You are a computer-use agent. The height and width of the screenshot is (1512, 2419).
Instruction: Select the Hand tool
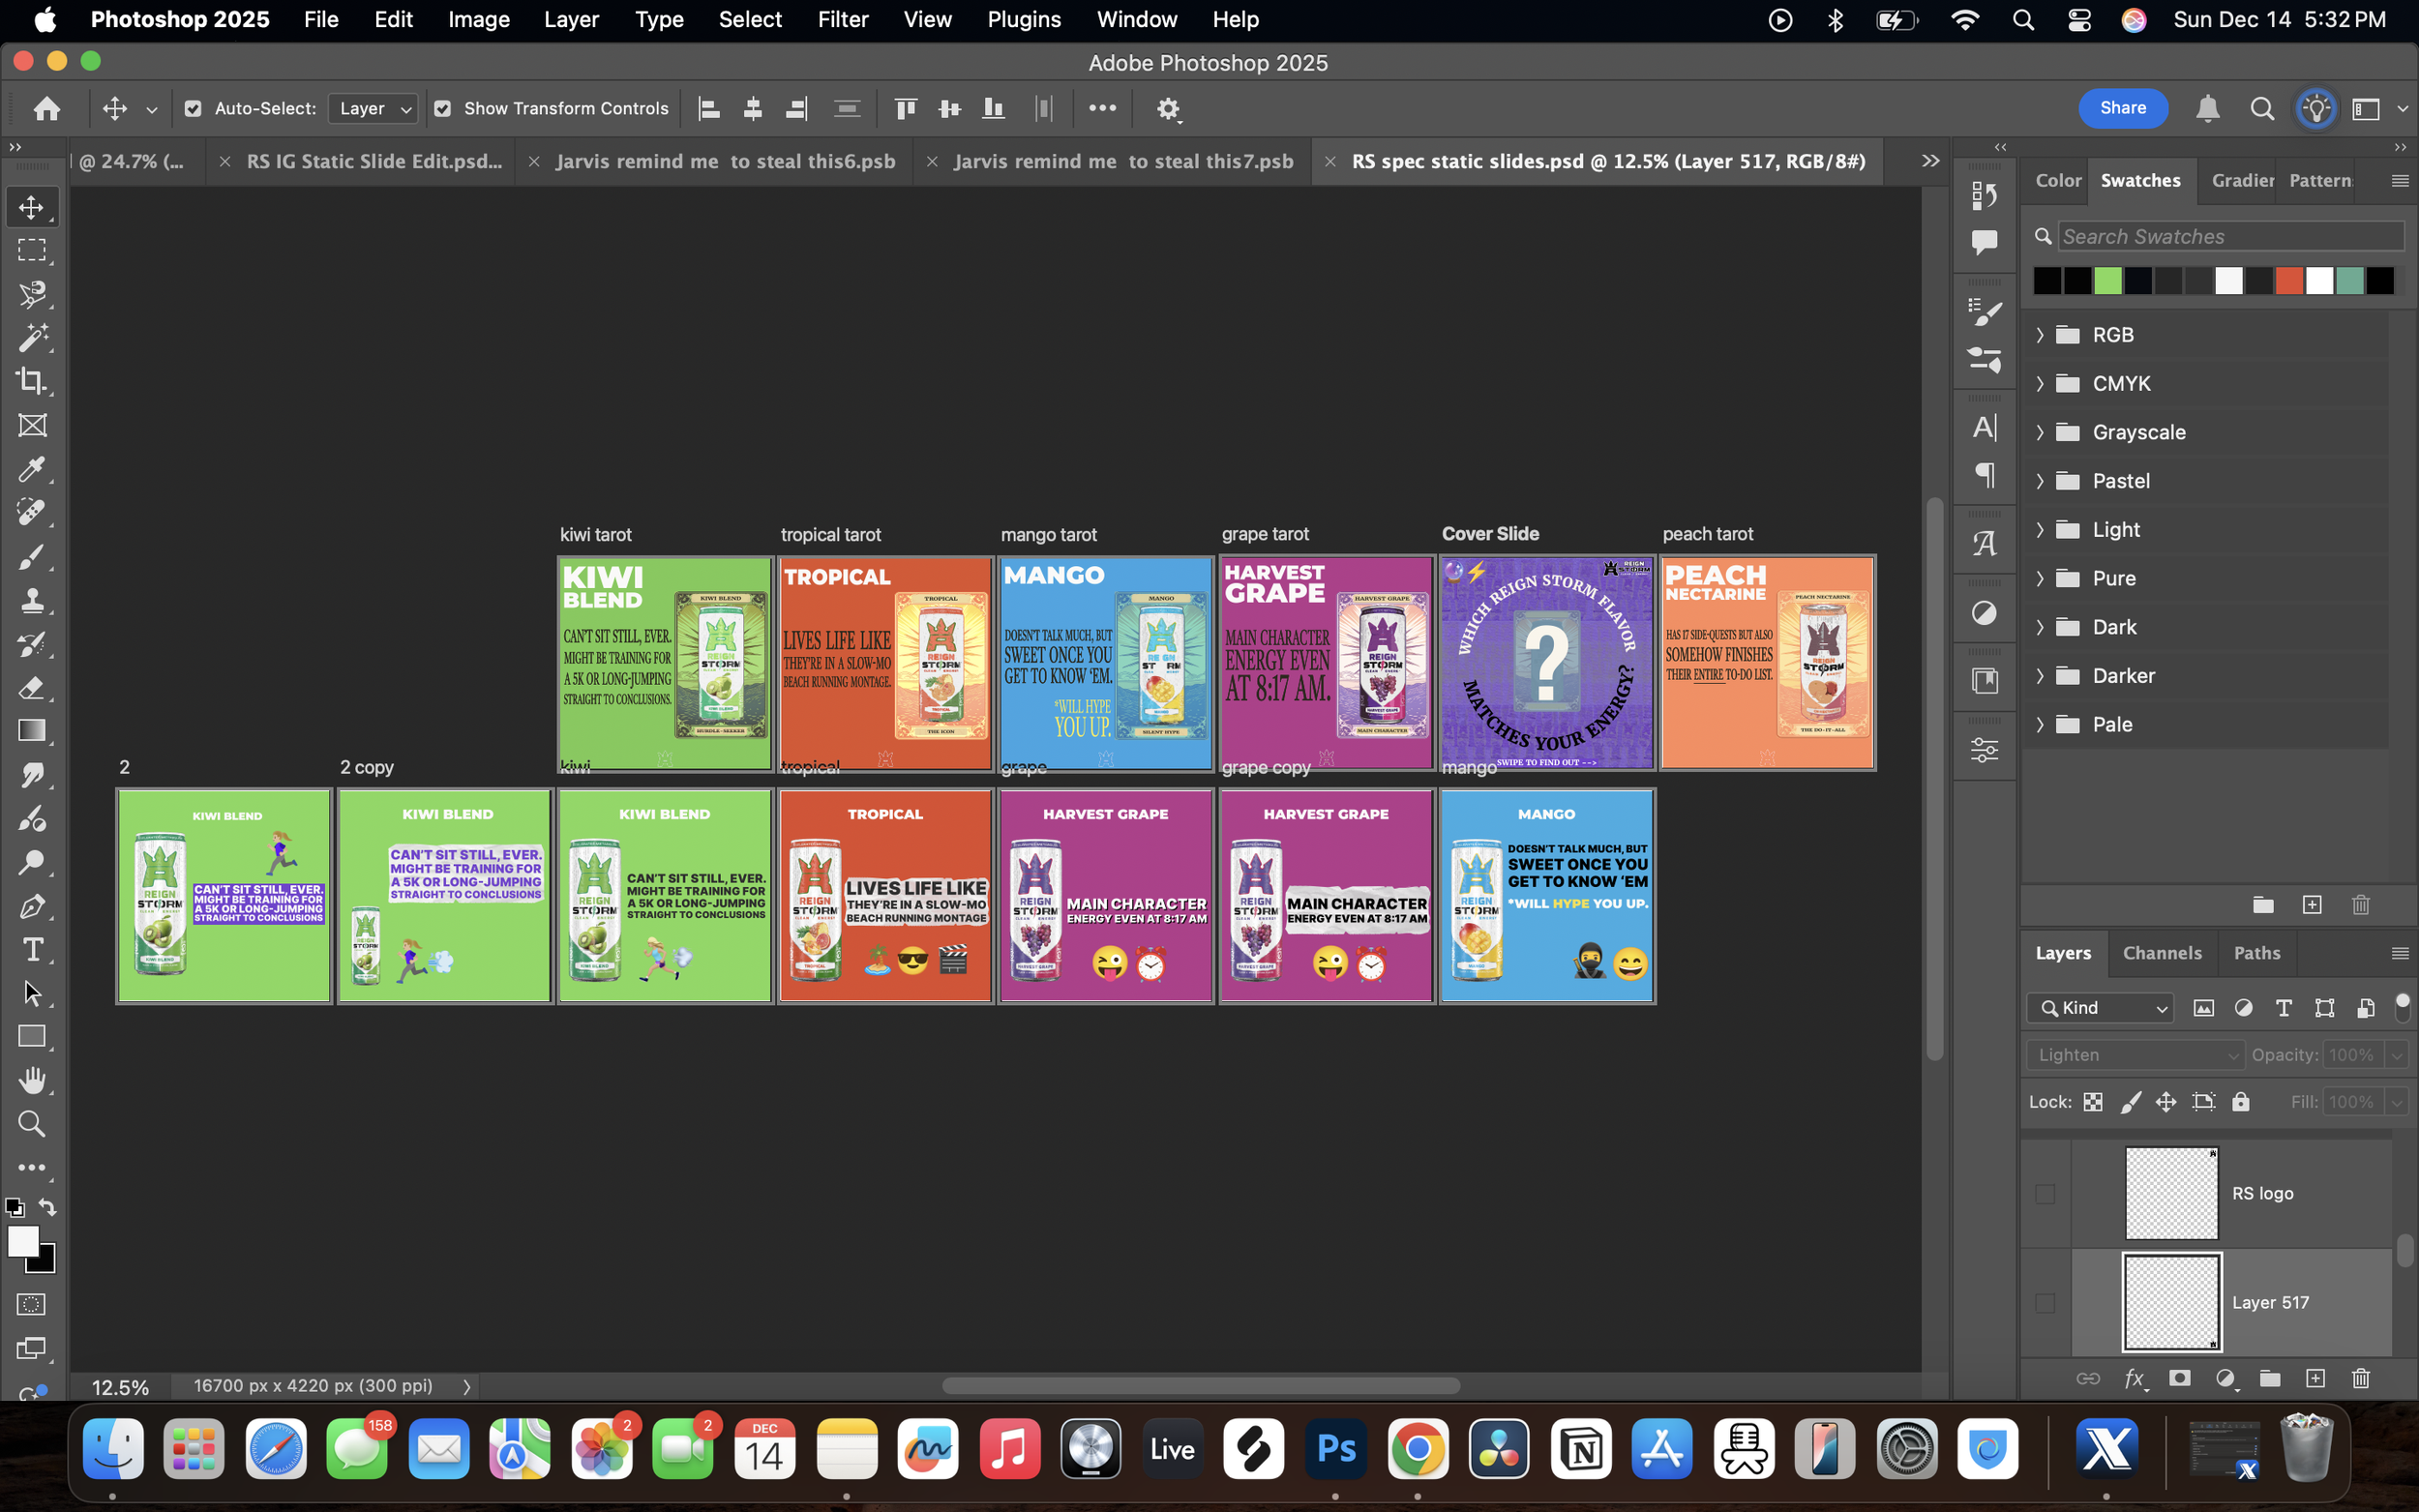(x=32, y=1080)
